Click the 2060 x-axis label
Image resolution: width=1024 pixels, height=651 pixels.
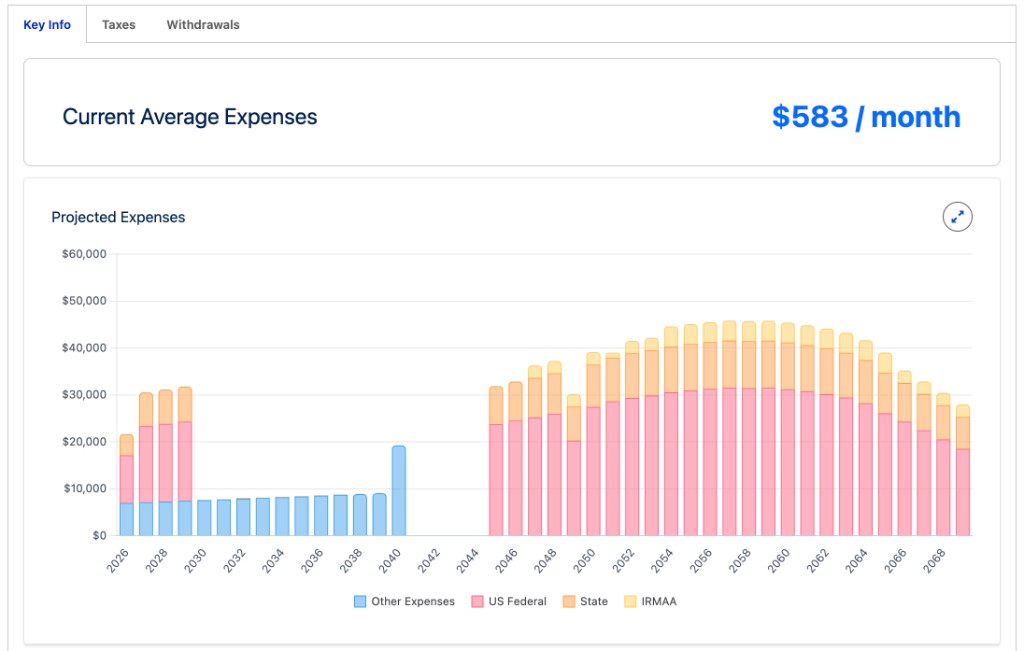coord(778,561)
